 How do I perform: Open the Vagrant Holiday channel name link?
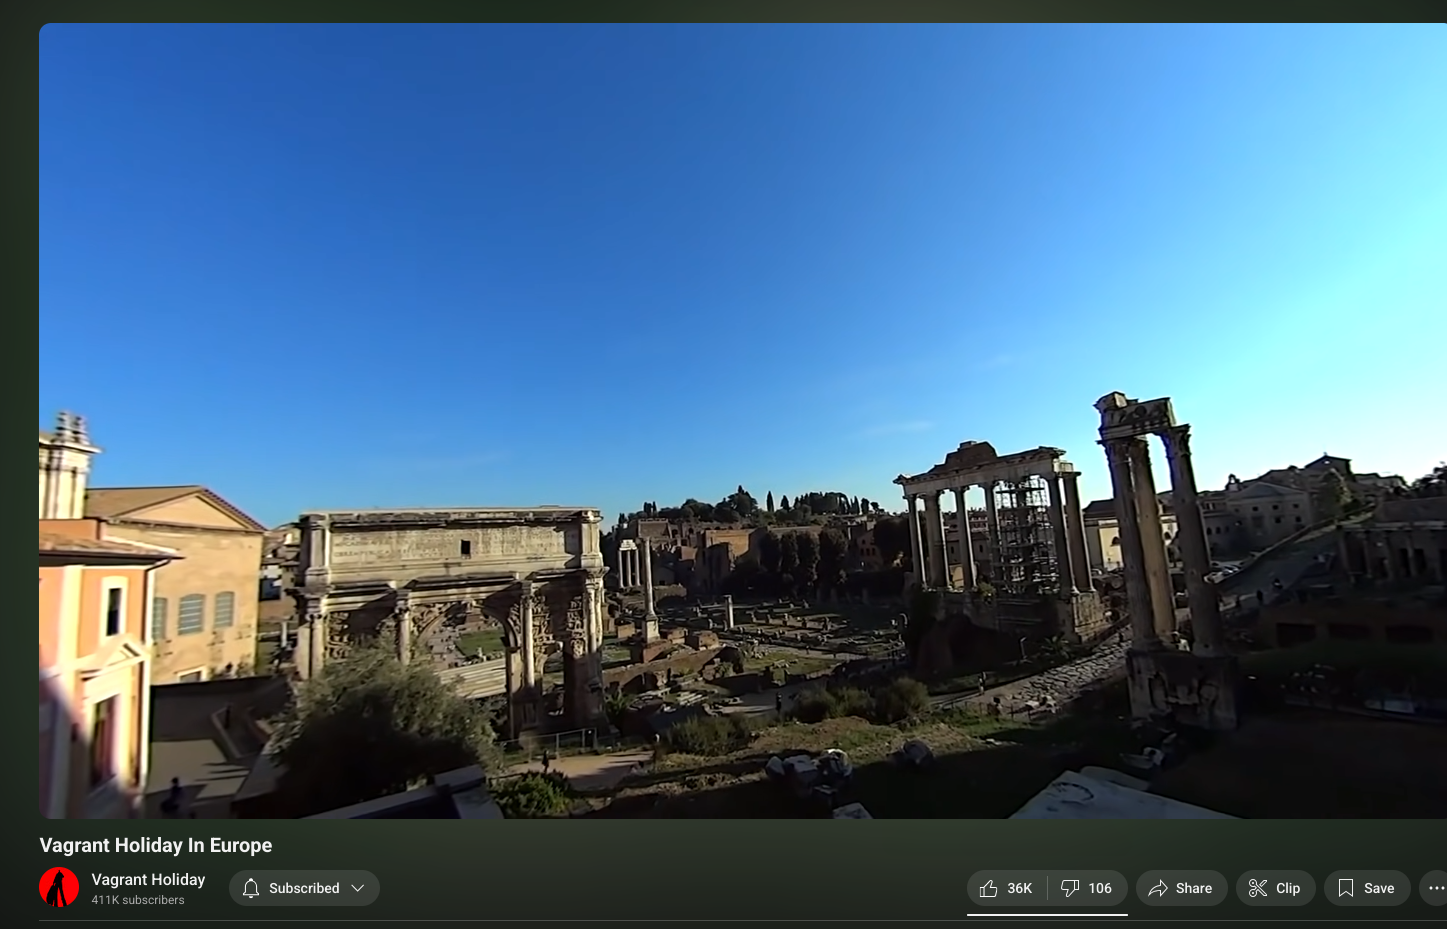[148, 879]
